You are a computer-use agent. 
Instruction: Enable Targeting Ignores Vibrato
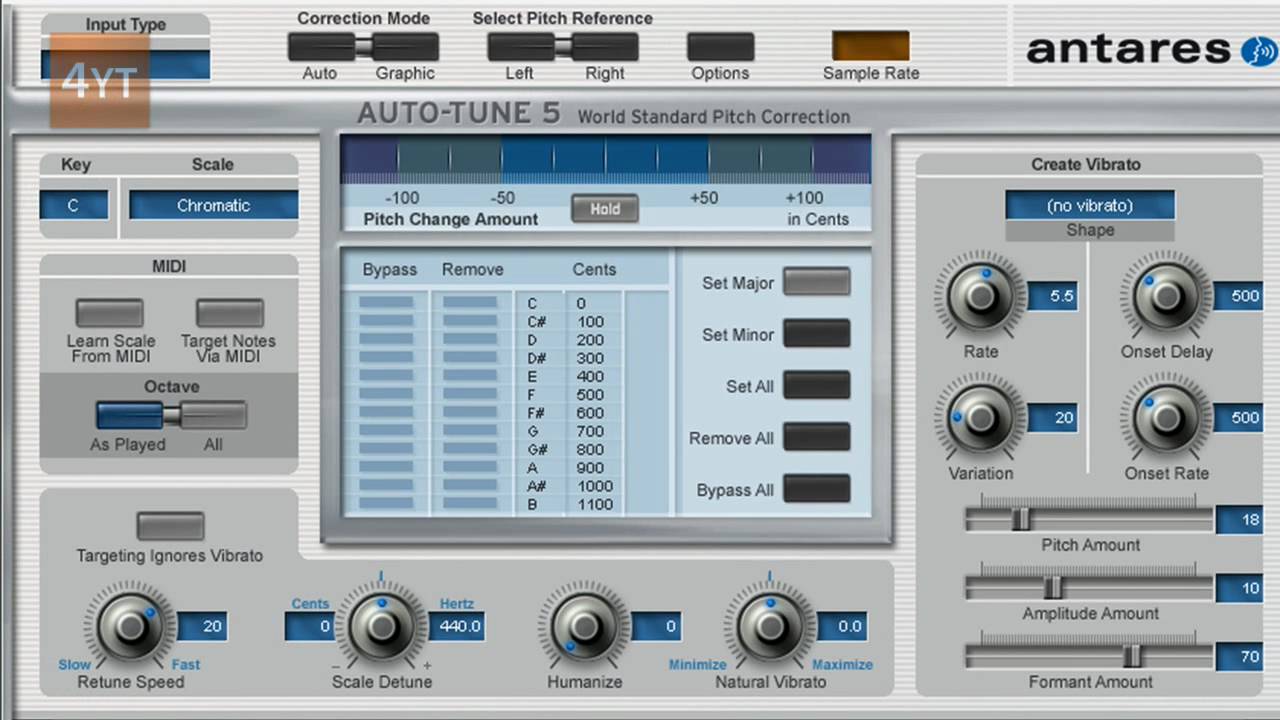click(x=170, y=526)
